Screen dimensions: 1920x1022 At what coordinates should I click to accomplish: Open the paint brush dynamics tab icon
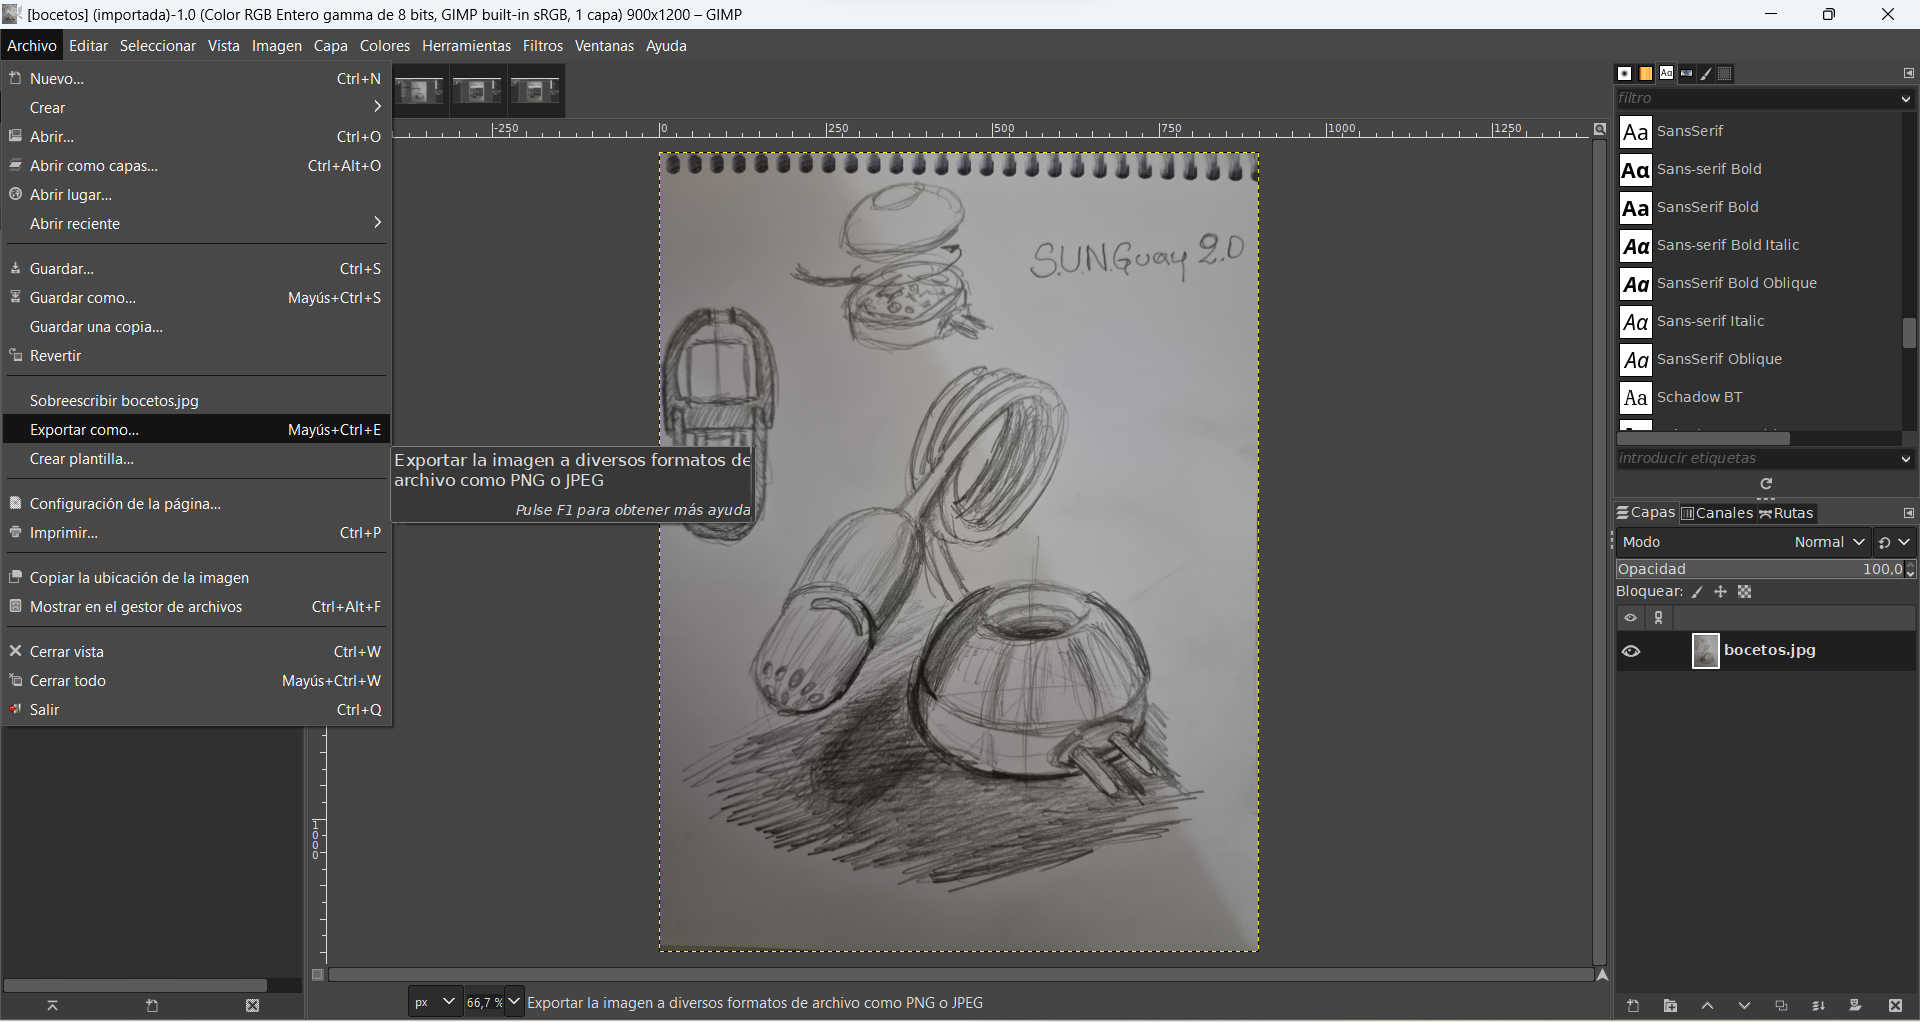(1706, 74)
